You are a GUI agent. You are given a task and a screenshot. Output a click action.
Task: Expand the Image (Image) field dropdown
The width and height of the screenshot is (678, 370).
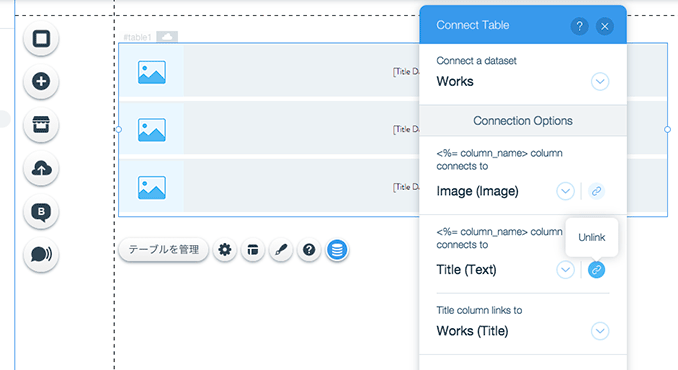565,191
